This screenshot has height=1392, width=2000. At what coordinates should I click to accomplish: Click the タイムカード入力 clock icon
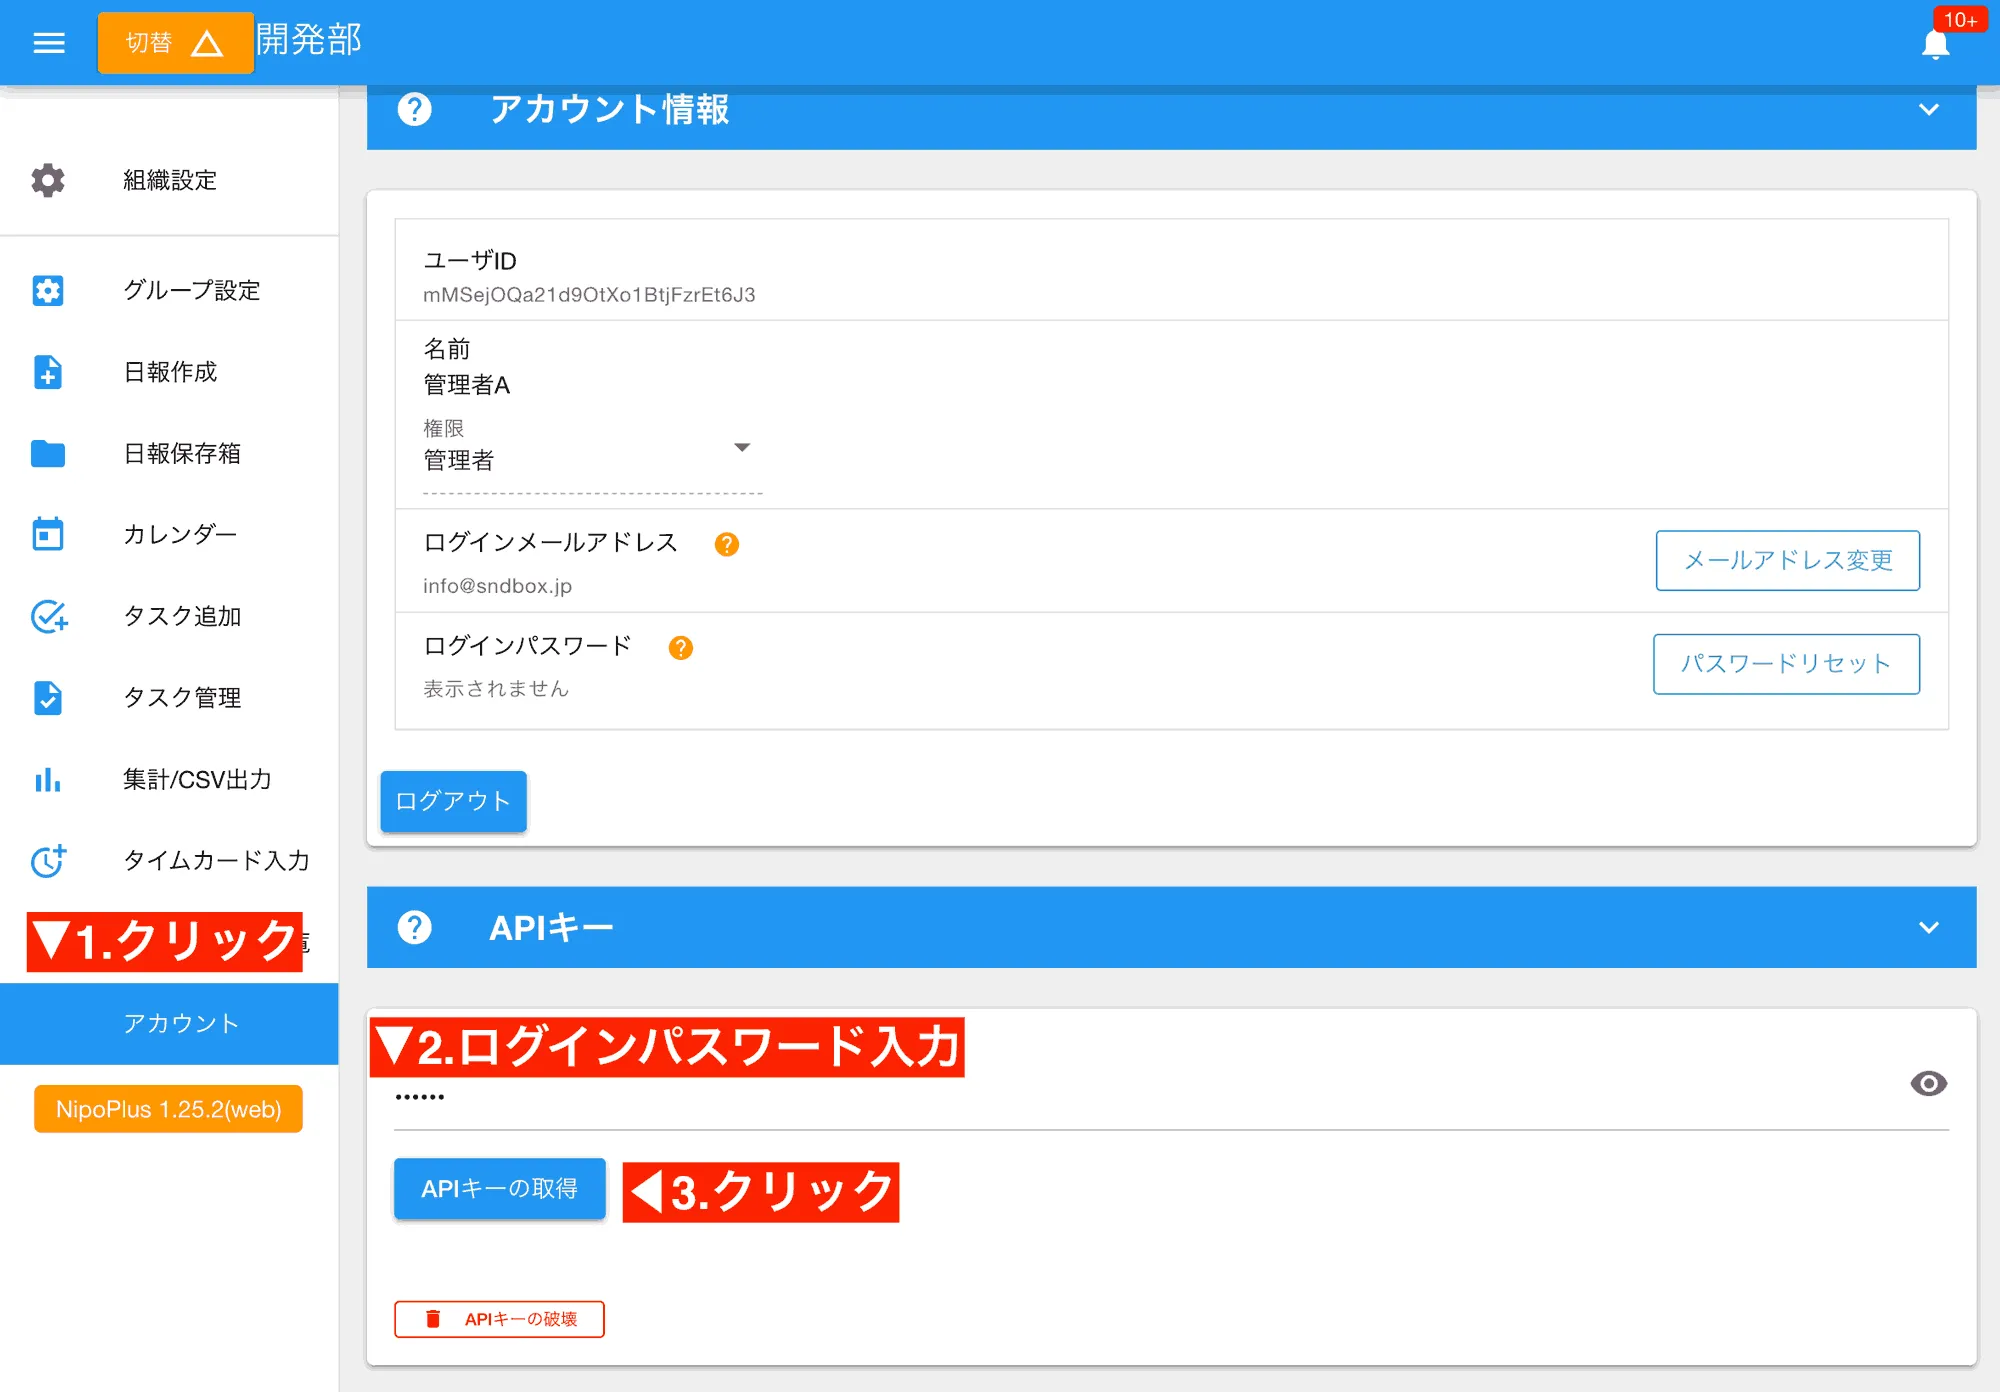pos(48,862)
